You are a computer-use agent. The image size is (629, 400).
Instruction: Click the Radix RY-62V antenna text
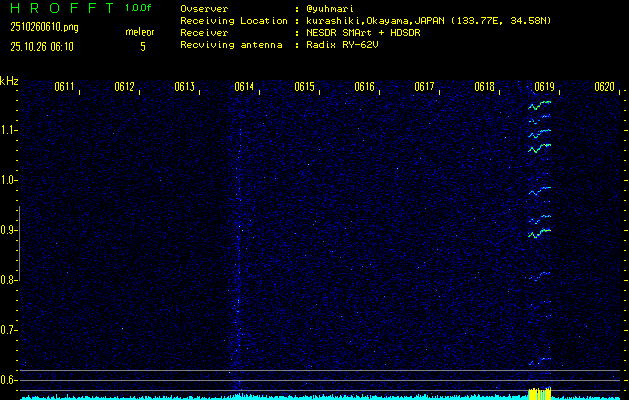[x=346, y=45]
